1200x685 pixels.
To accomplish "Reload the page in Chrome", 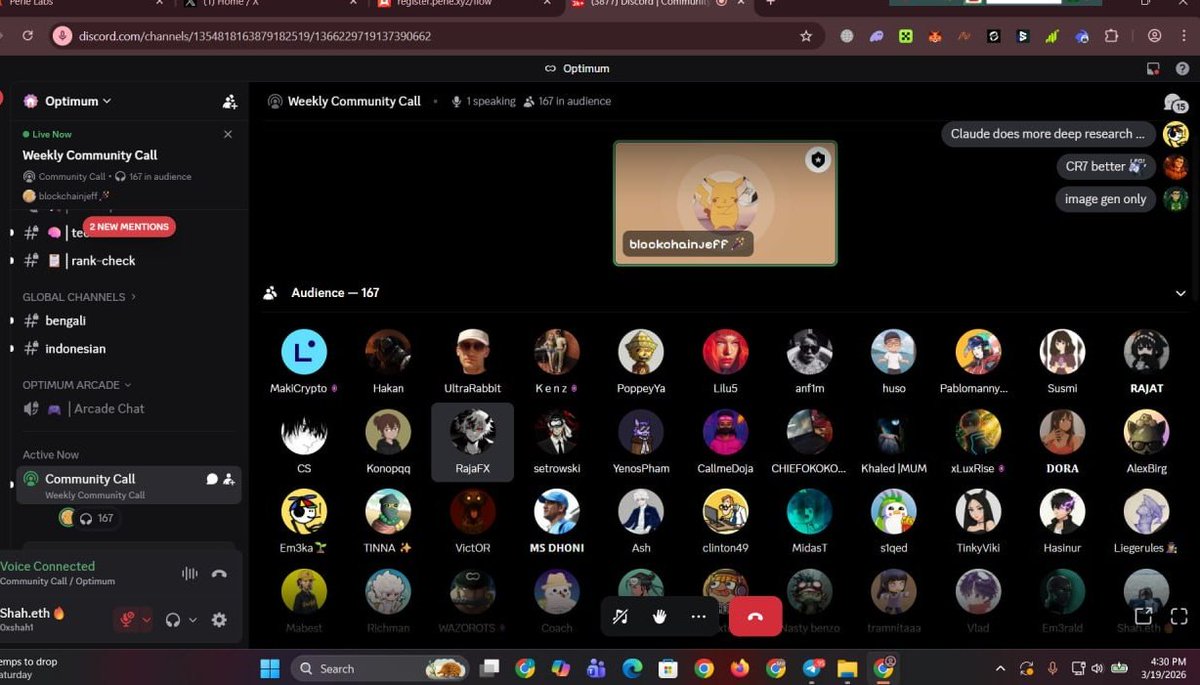I will 27,36.
